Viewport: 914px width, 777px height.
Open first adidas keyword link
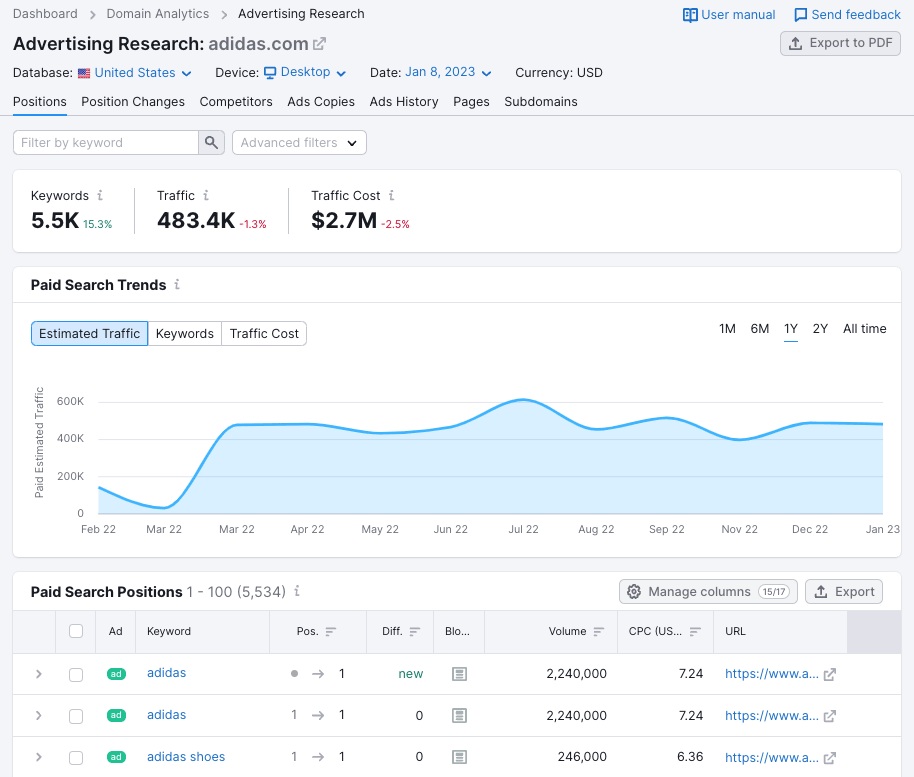166,673
